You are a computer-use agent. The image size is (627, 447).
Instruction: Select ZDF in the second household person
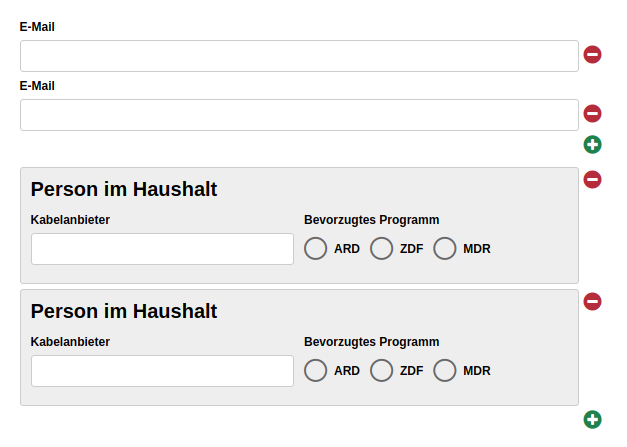(x=381, y=370)
